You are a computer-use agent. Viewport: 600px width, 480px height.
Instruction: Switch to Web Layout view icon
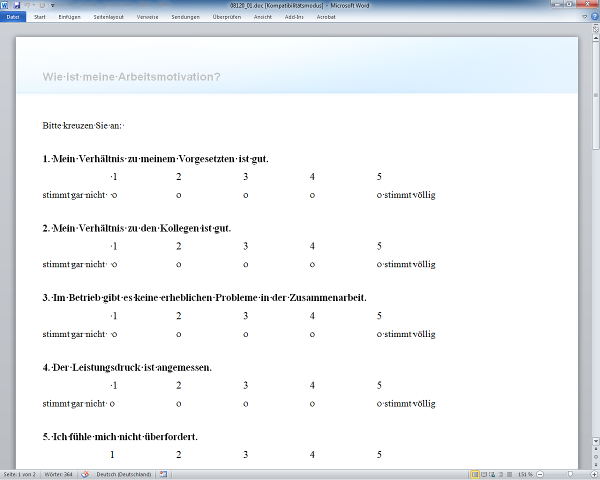pos(492,474)
